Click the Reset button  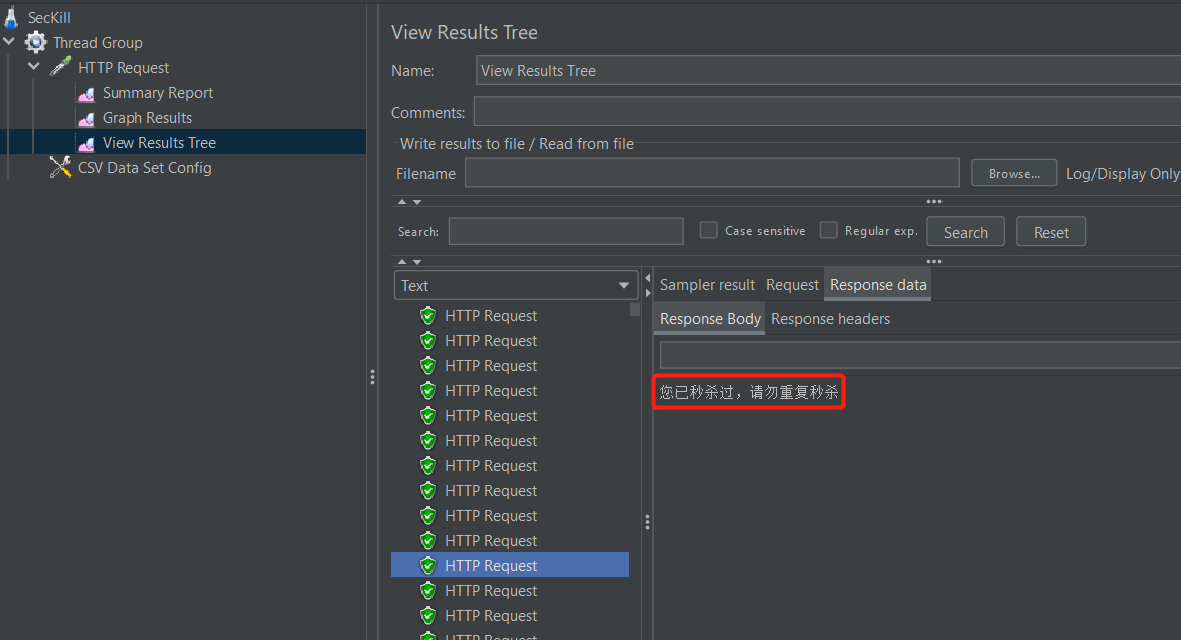pyautogui.click(x=1051, y=232)
